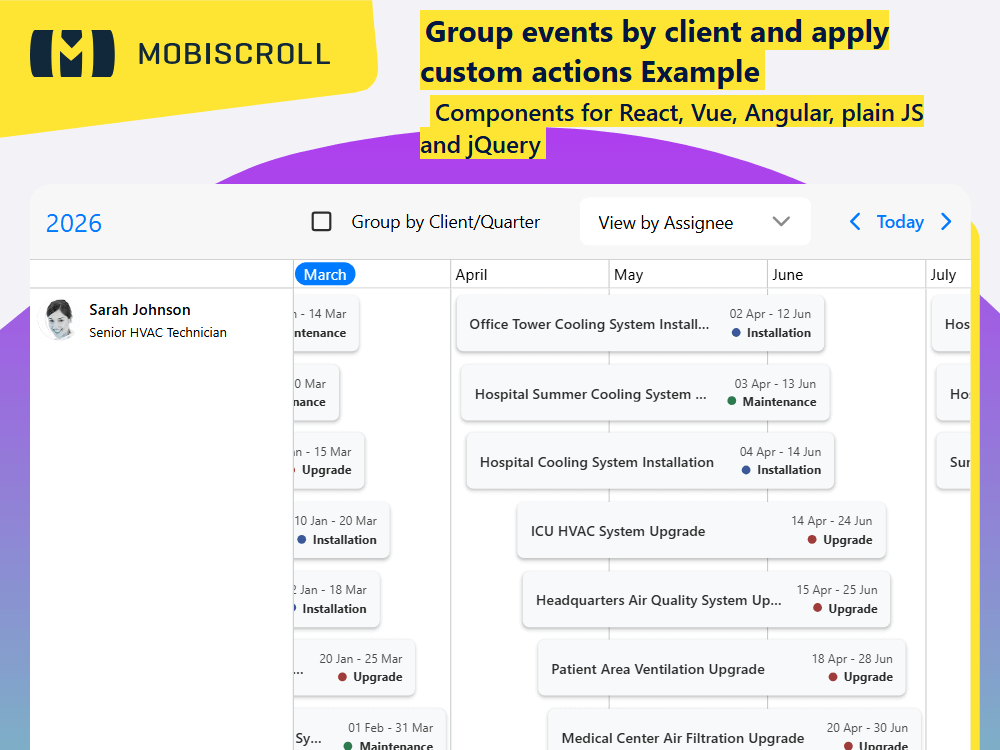1000x750 pixels.
Task: Click the next period chevron arrow
Action: pos(946,221)
